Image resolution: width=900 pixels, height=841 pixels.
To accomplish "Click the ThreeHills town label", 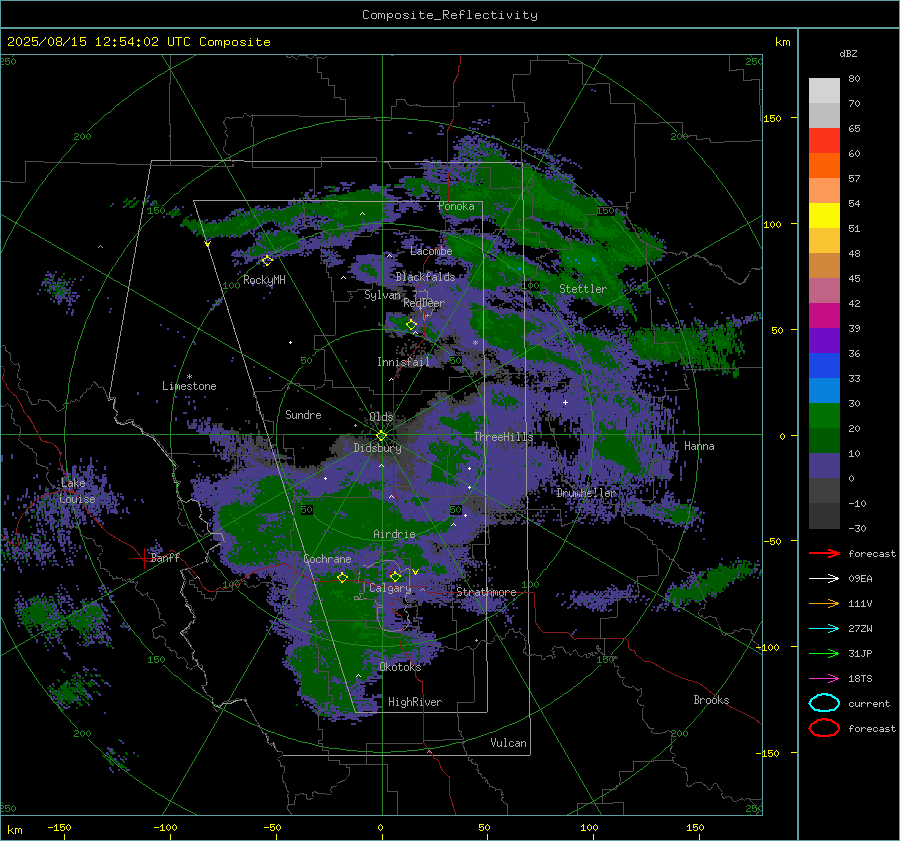I will click(x=503, y=437).
